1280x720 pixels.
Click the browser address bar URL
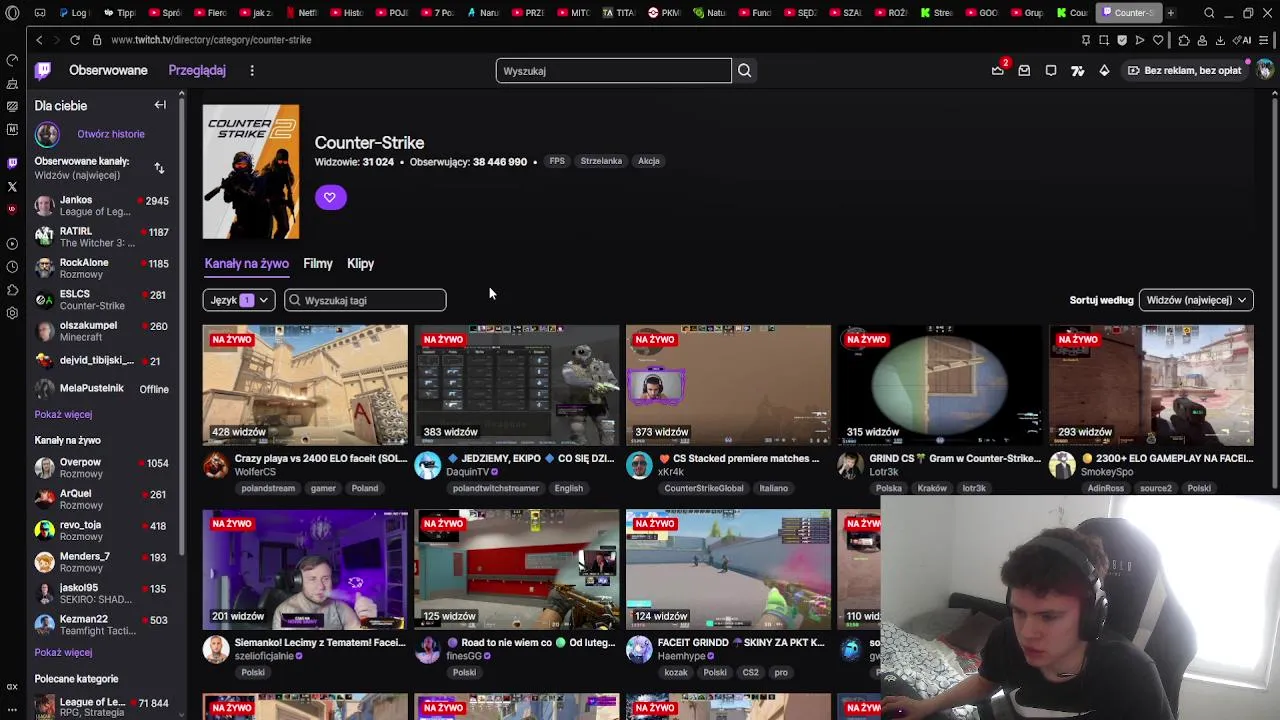coord(211,40)
